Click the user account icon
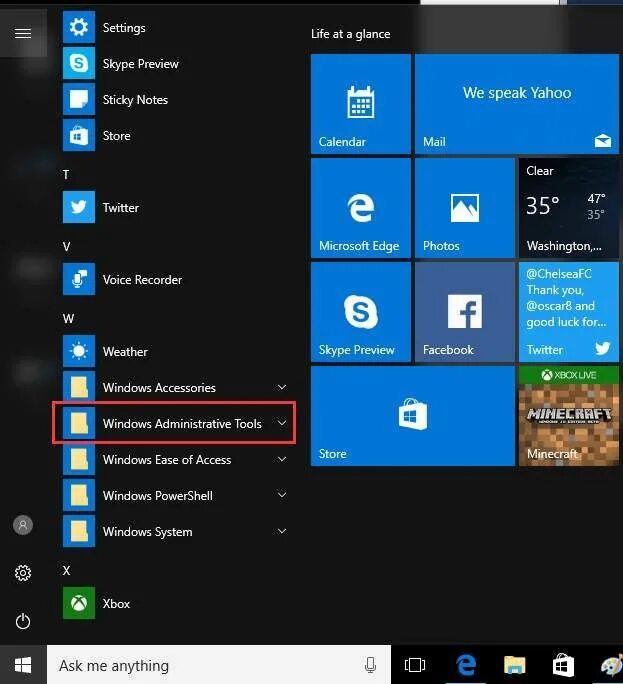Image resolution: width=623 pixels, height=684 pixels. click(23, 525)
